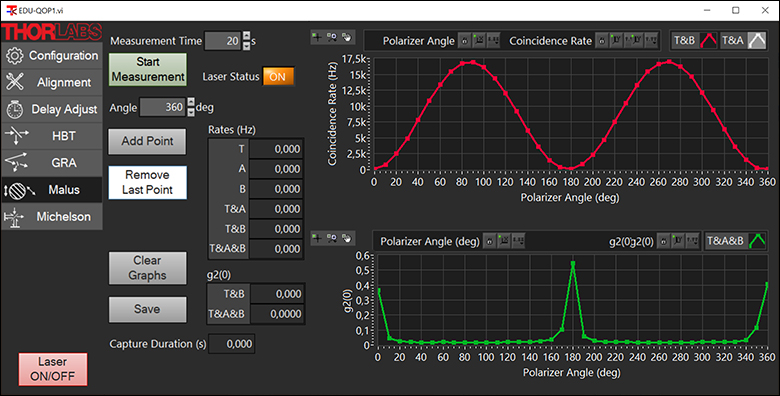The image size is (780, 396).
Task: Open Configuration gear tab
Action: click(52, 56)
